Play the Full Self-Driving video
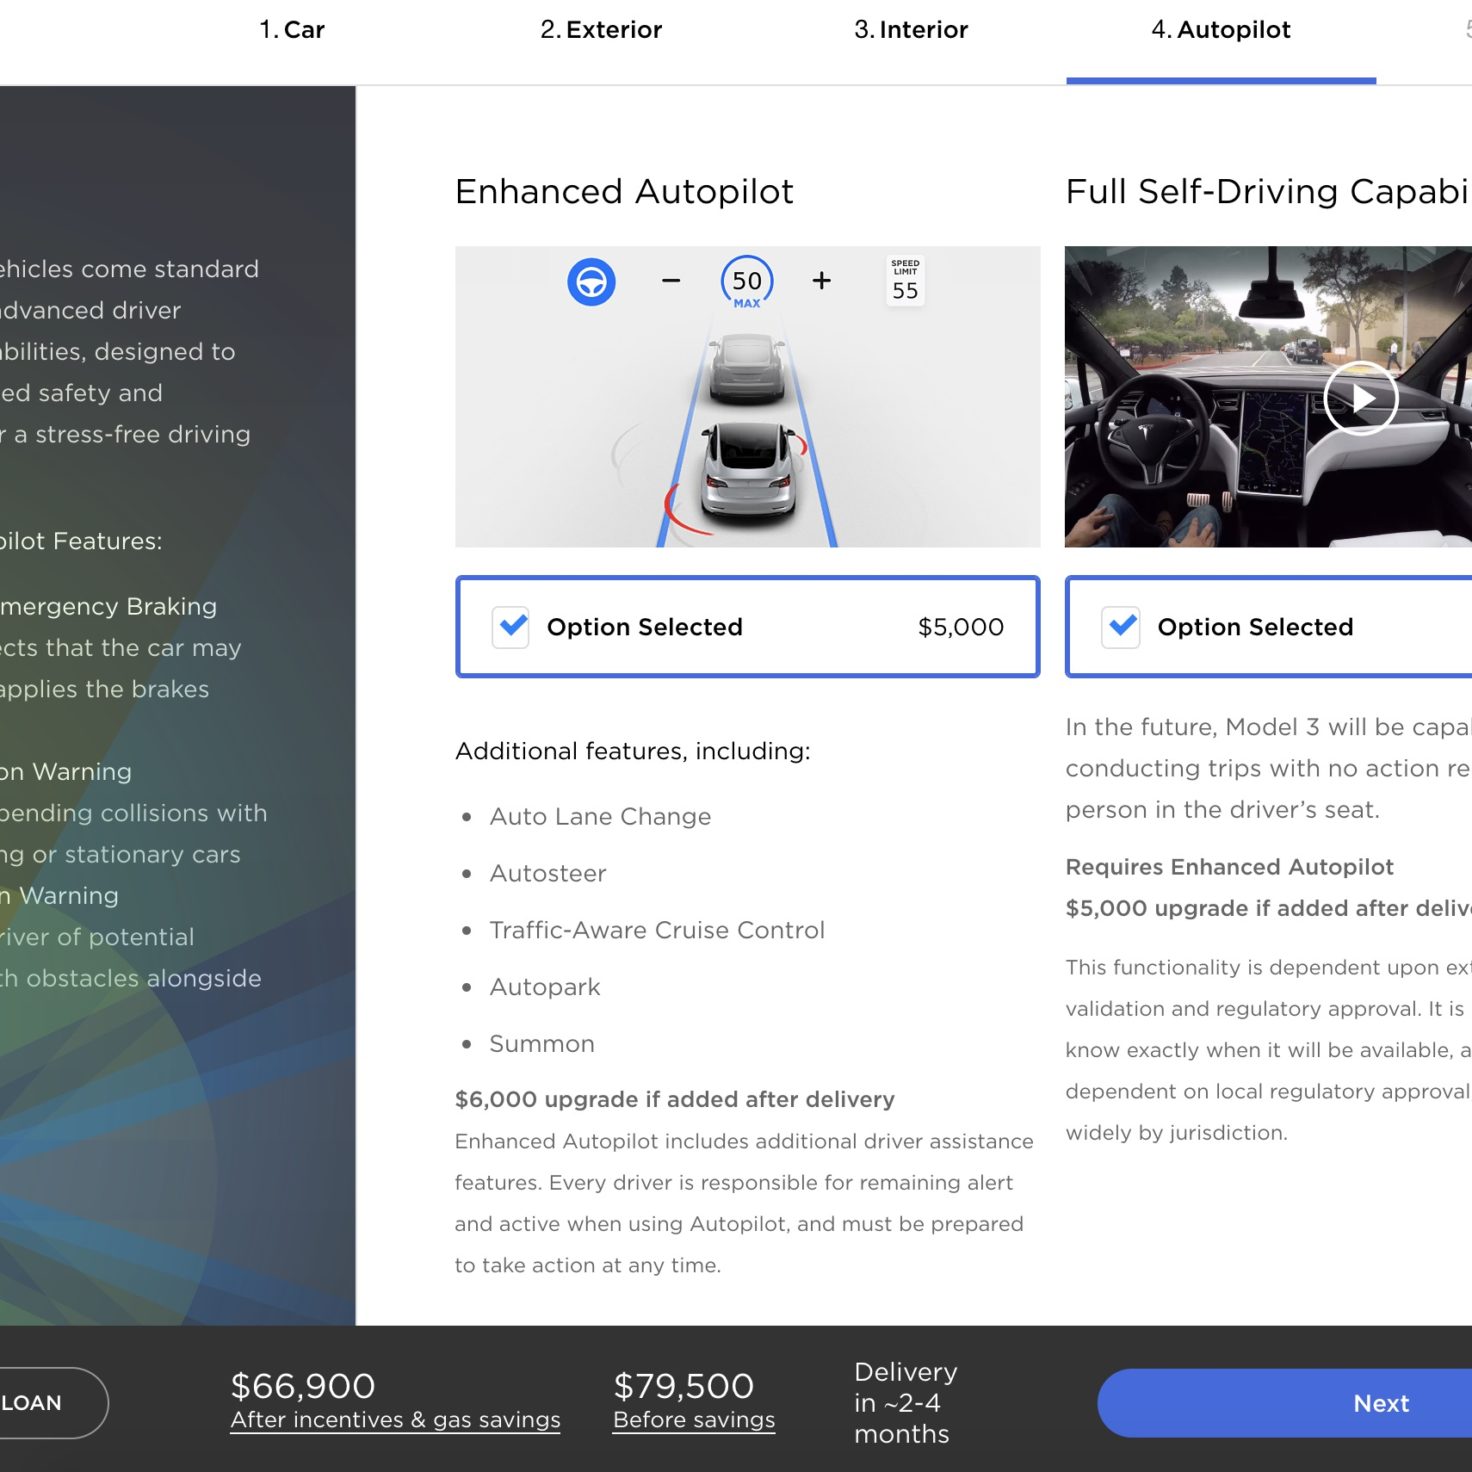The height and width of the screenshot is (1472, 1472). tap(1360, 398)
